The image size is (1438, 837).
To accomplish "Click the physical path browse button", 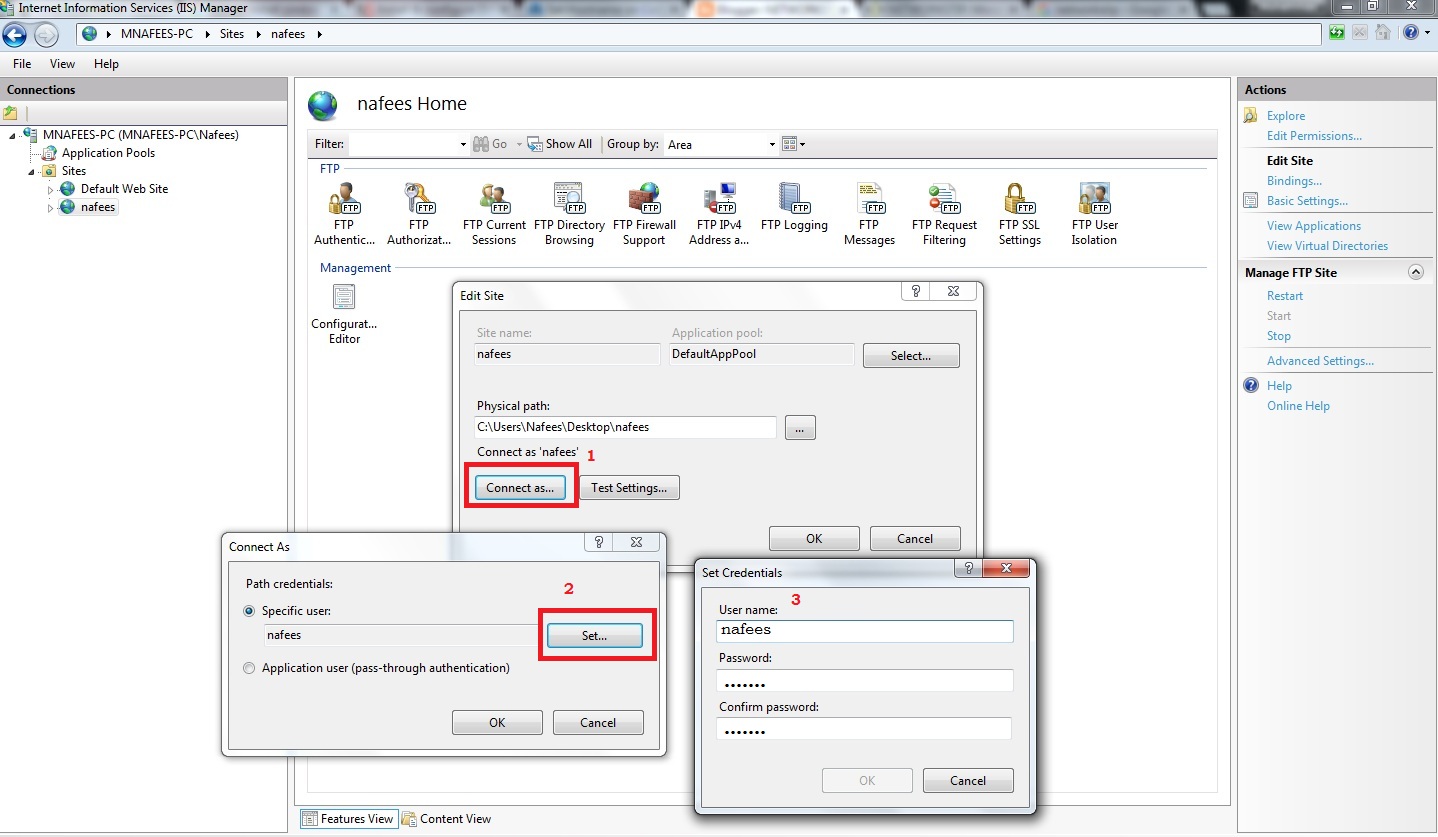I will point(800,428).
